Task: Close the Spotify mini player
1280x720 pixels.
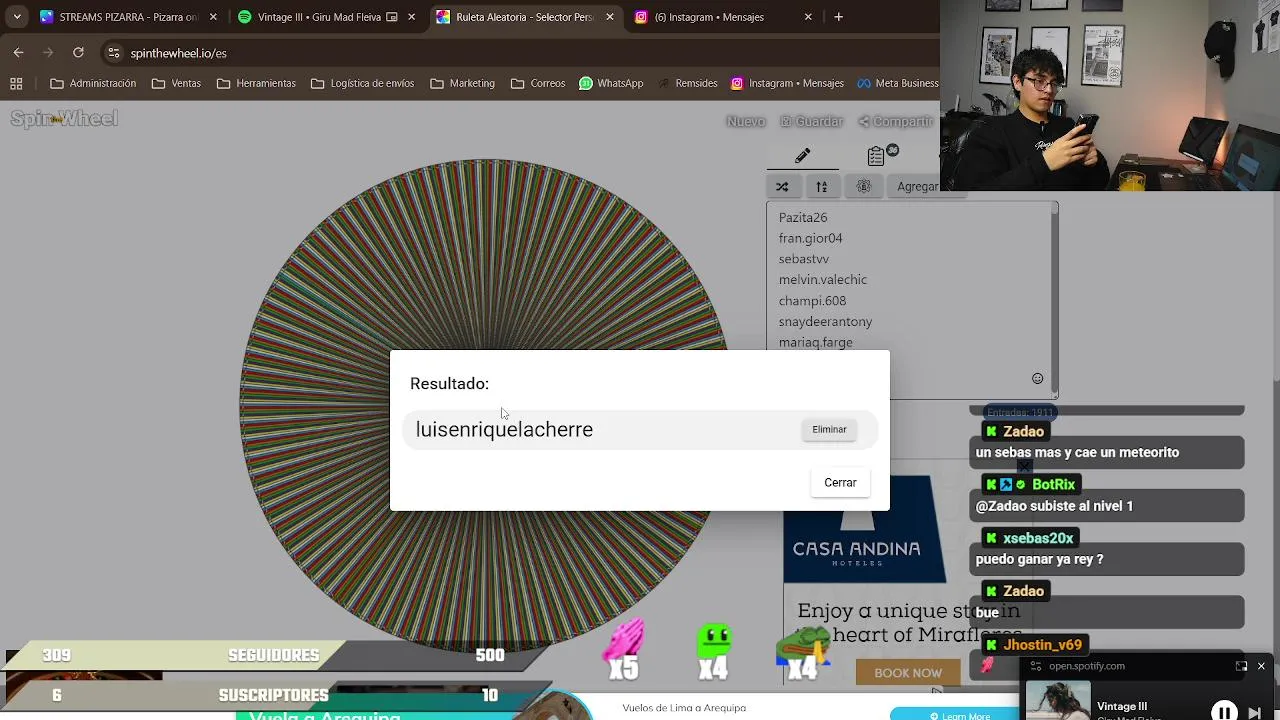Action: (x=1261, y=666)
